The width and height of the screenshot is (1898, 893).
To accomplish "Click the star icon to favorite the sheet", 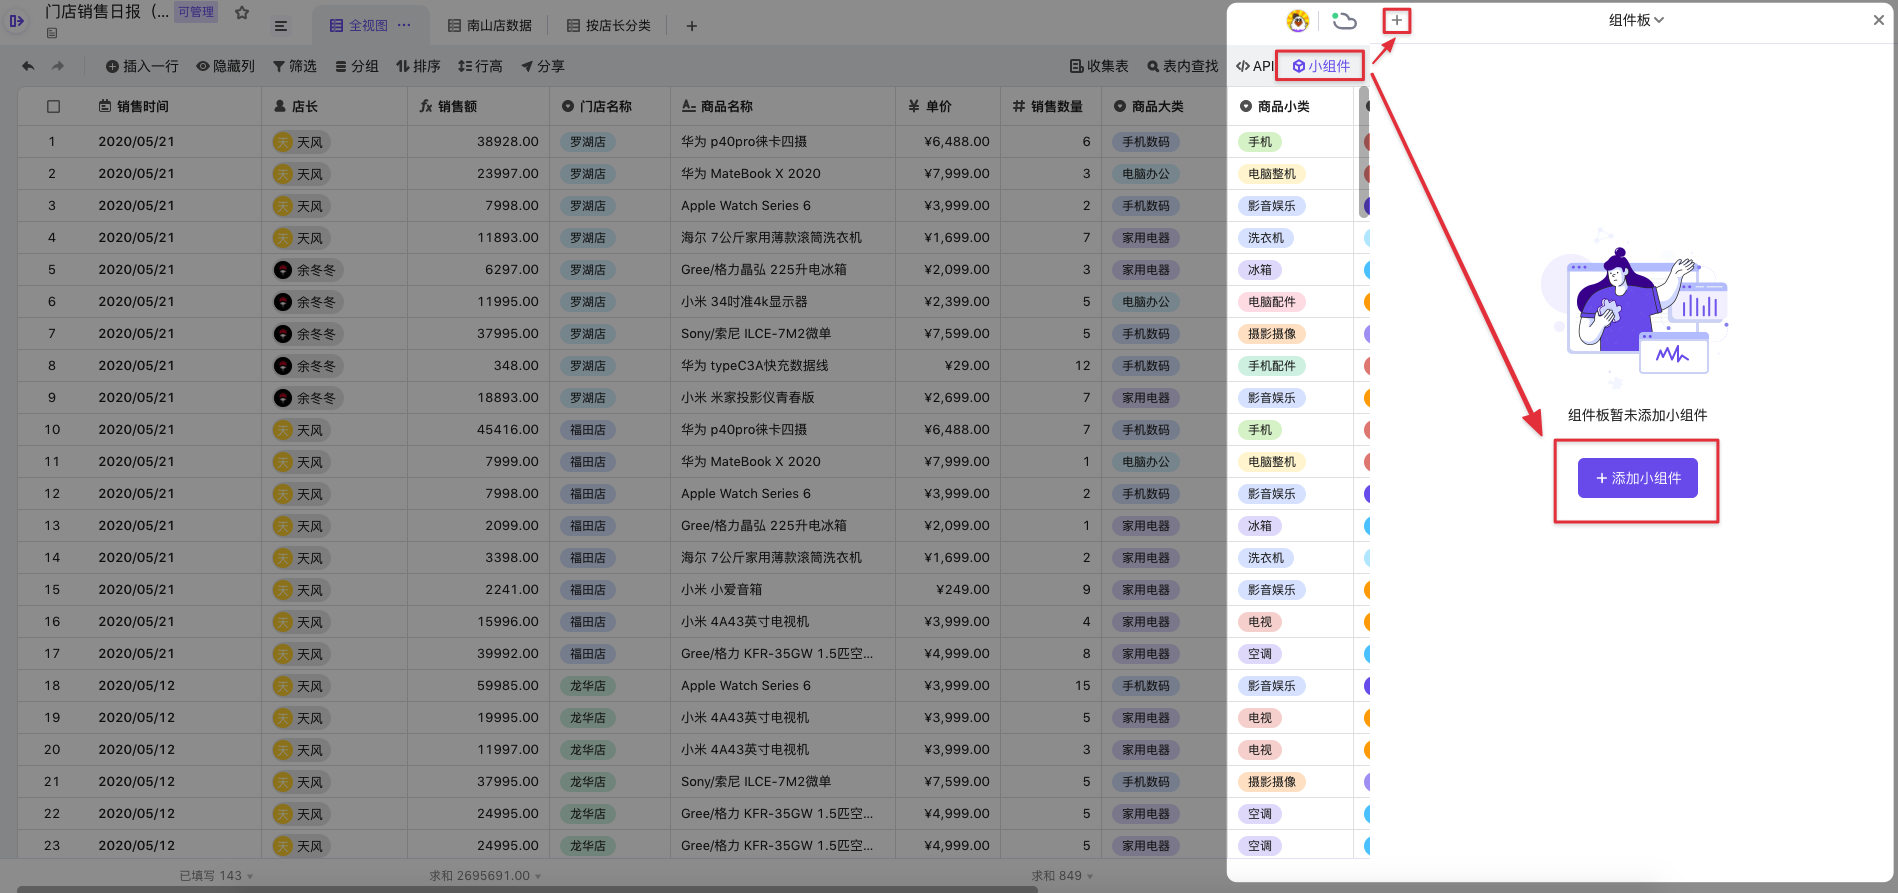I will point(242,13).
